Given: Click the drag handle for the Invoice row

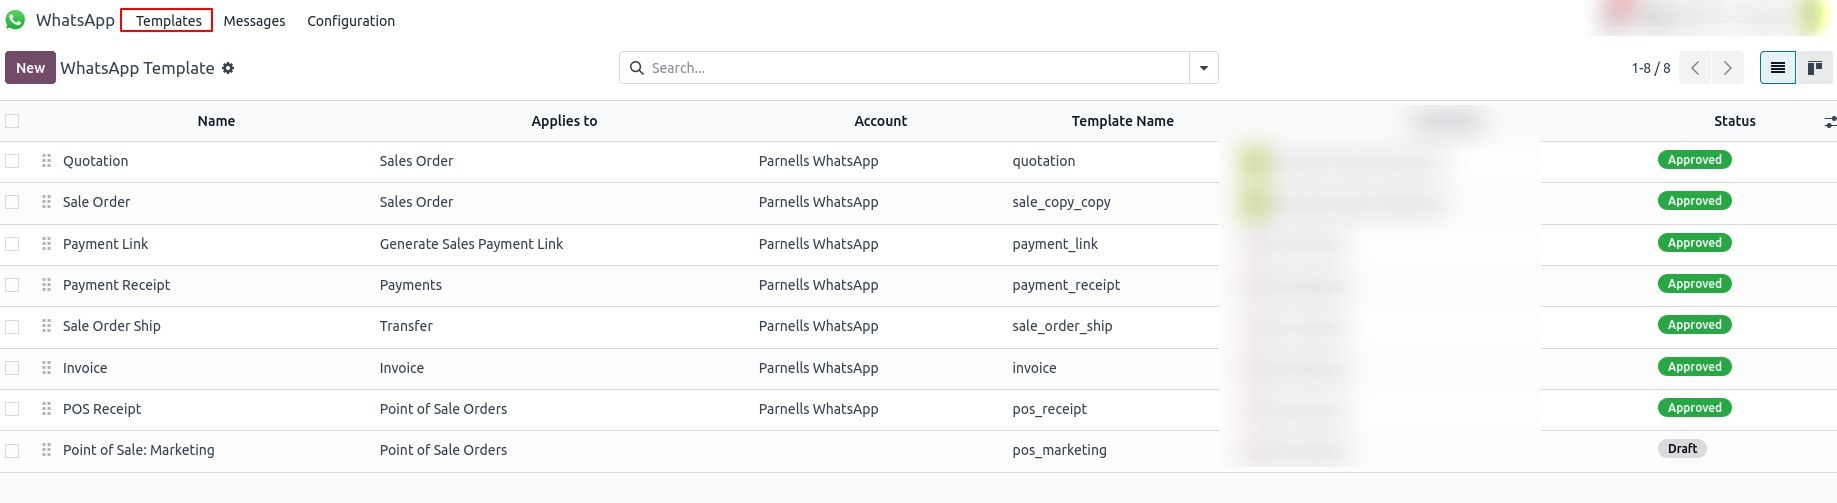Looking at the screenshot, I should tap(46, 368).
